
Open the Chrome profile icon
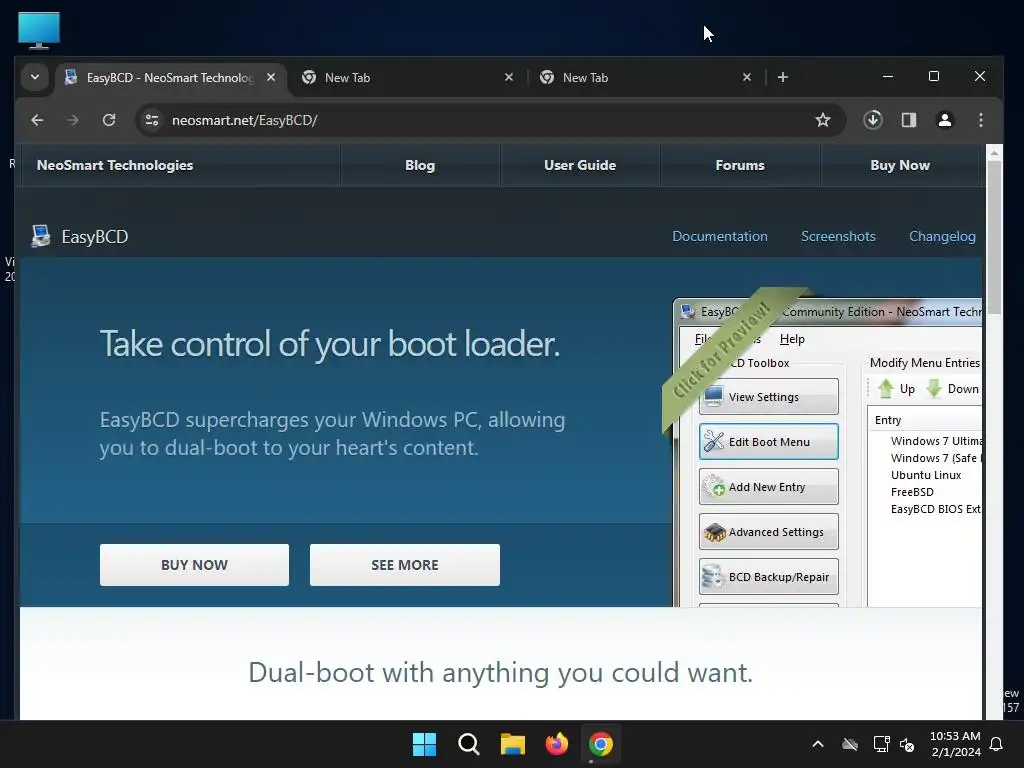pos(945,120)
